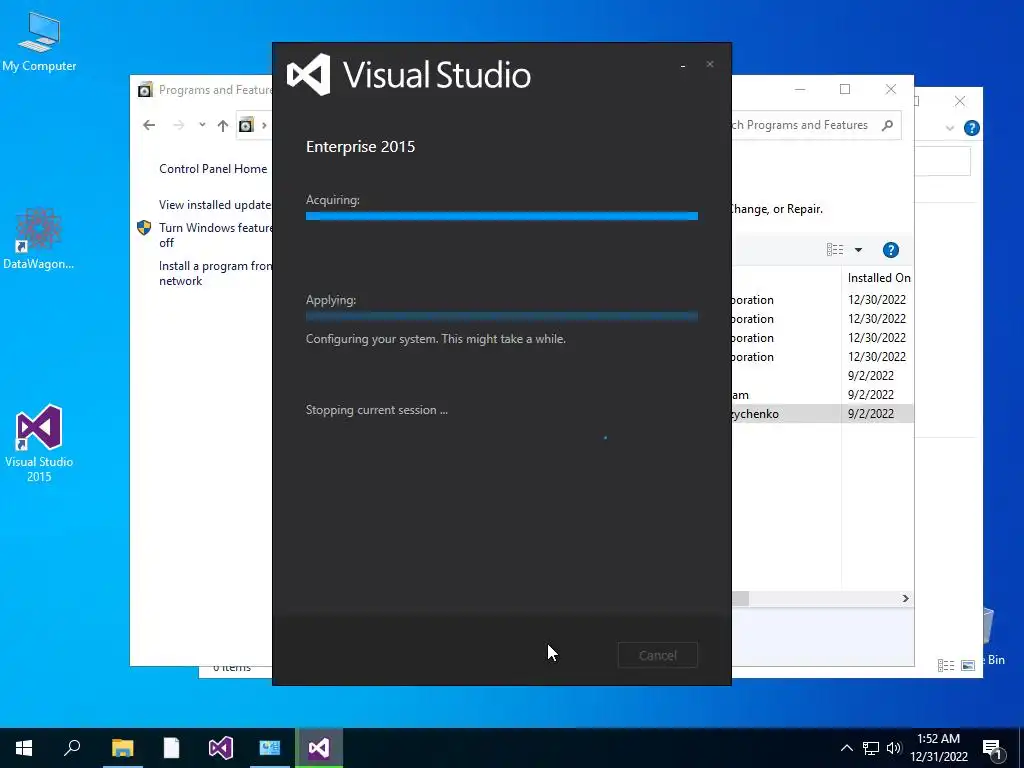The width and height of the screenshot is (1024, 768).
Task: Minimize the Visual Studio installer window
Action: [x=683, y=65]
